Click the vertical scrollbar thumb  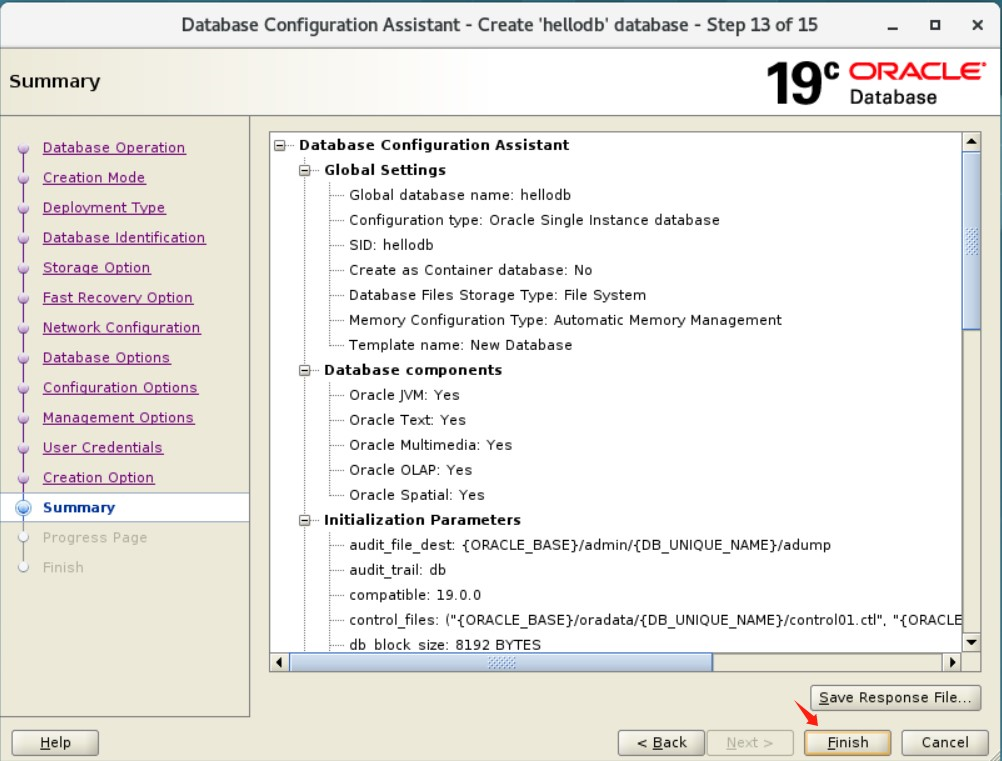click(971, 241)
